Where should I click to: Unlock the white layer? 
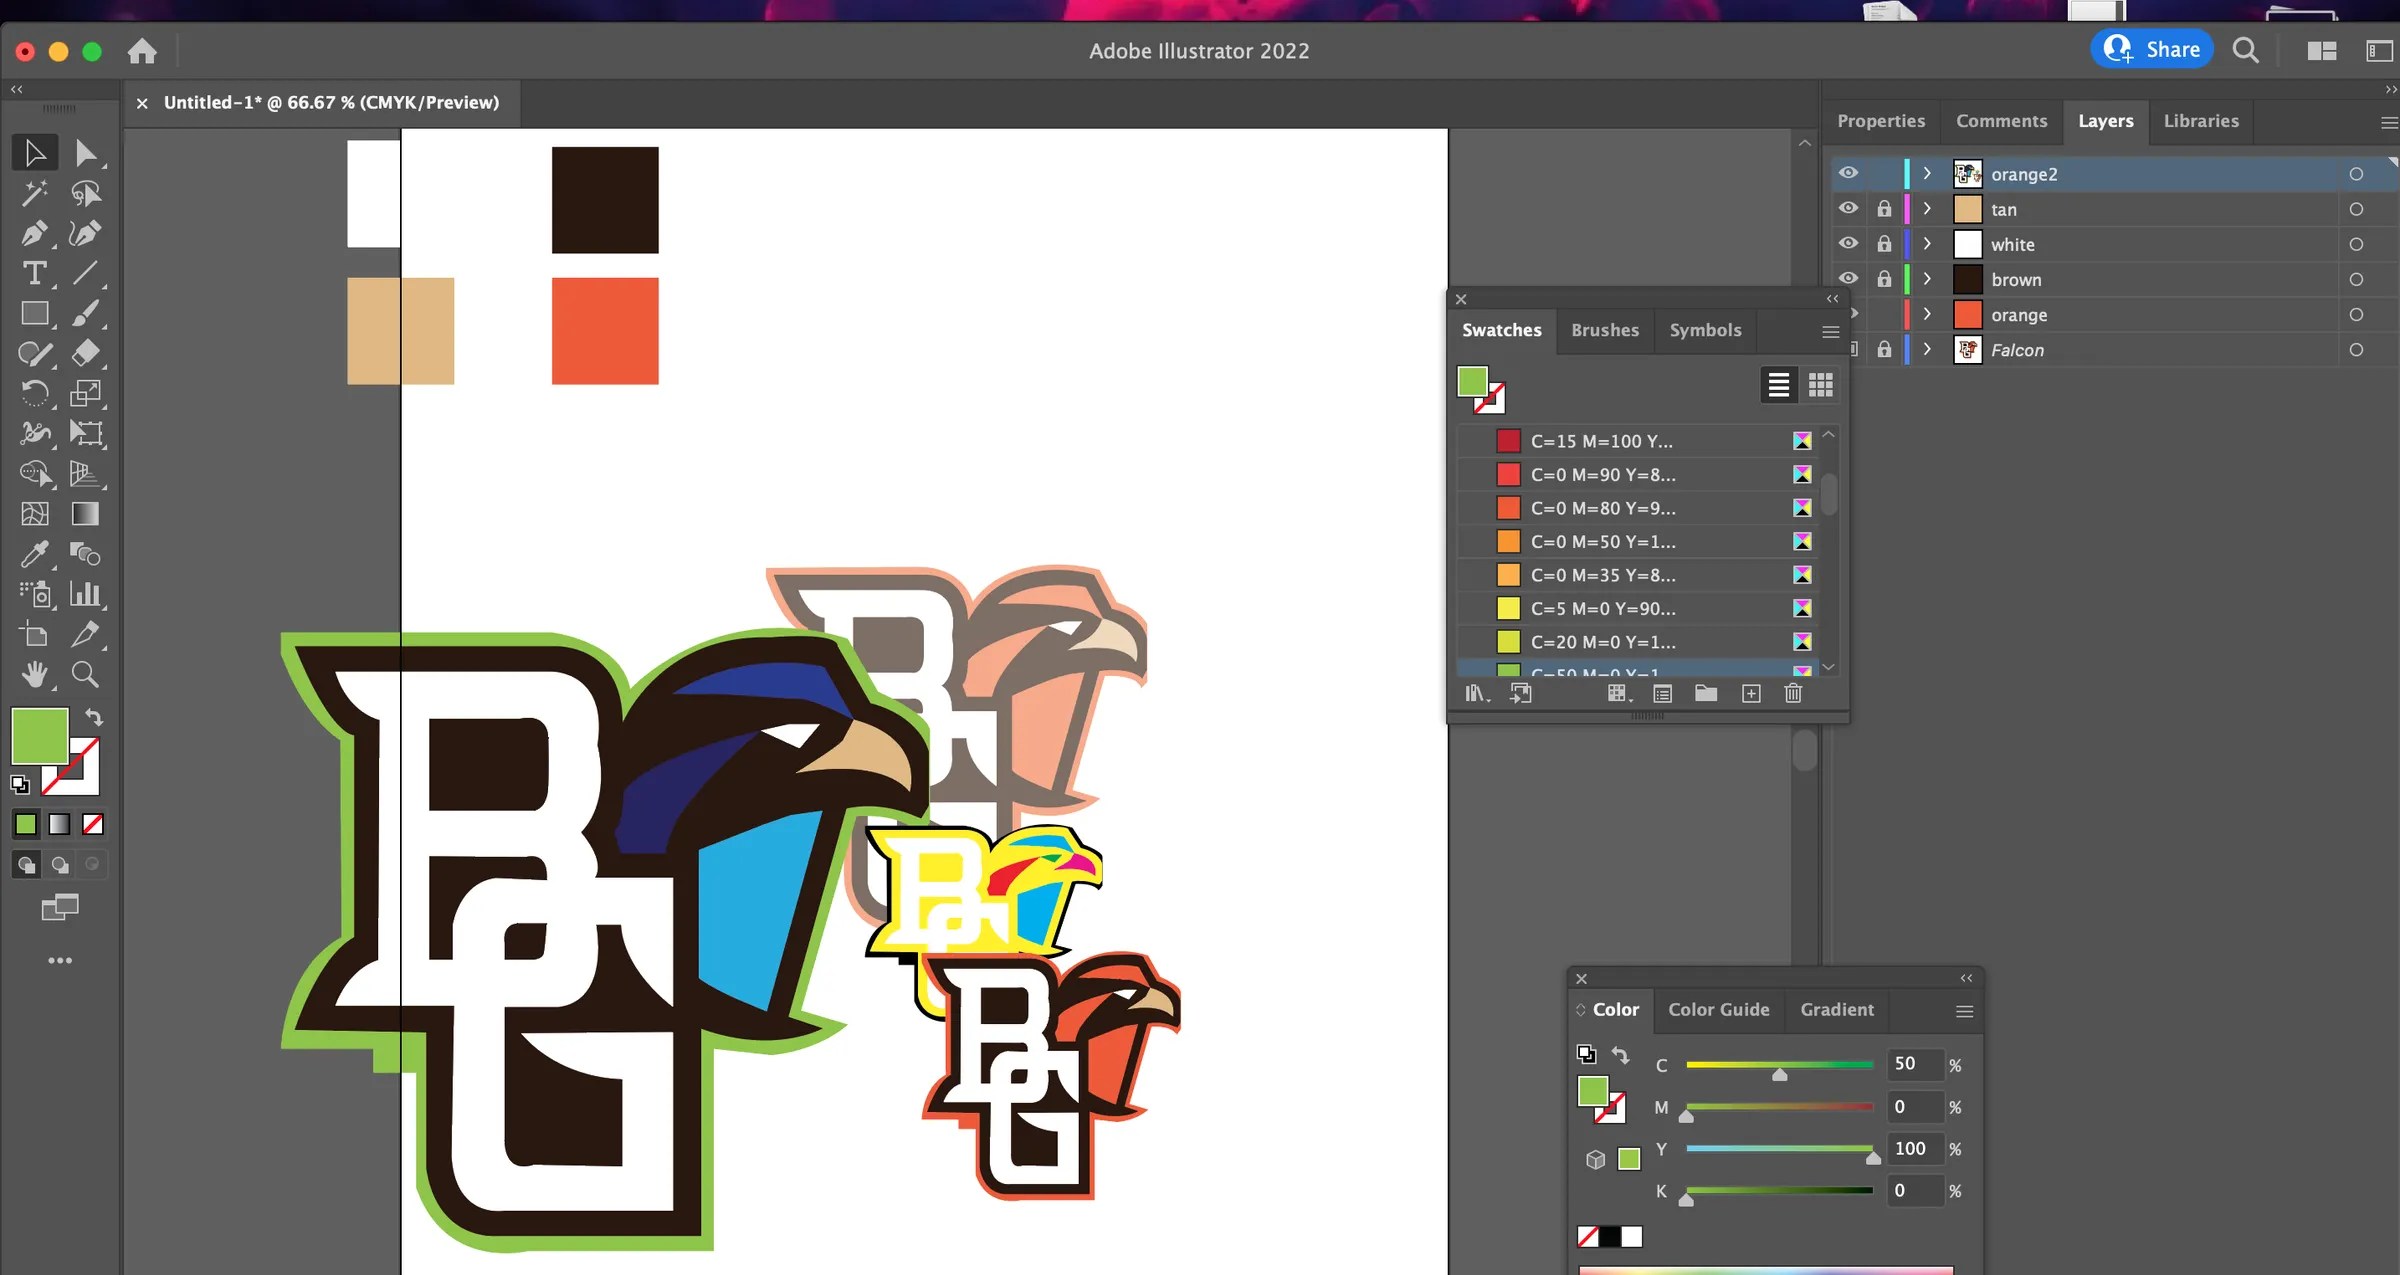tap(1884, 243)
